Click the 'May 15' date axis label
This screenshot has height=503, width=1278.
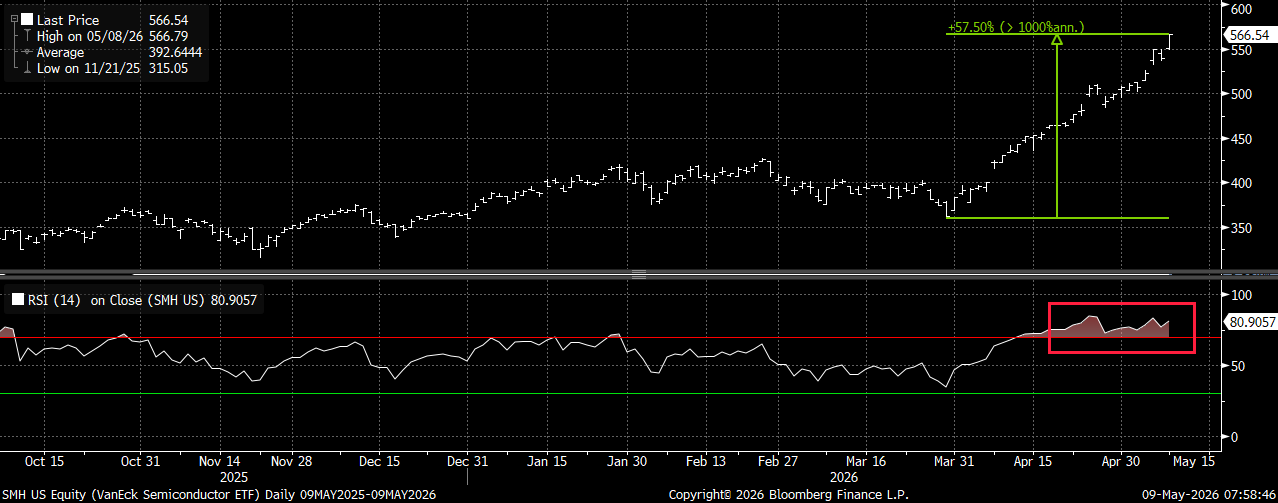[1194, 462]
